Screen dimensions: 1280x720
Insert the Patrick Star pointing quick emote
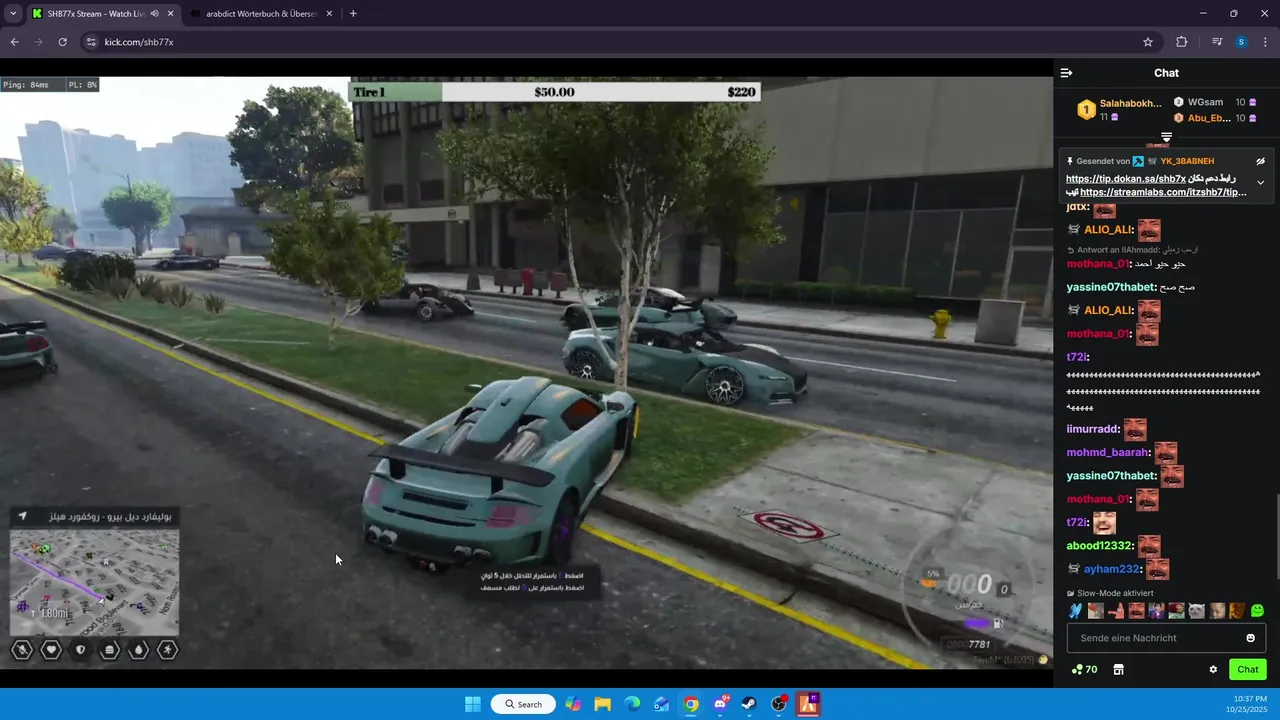pos(1116,611)
